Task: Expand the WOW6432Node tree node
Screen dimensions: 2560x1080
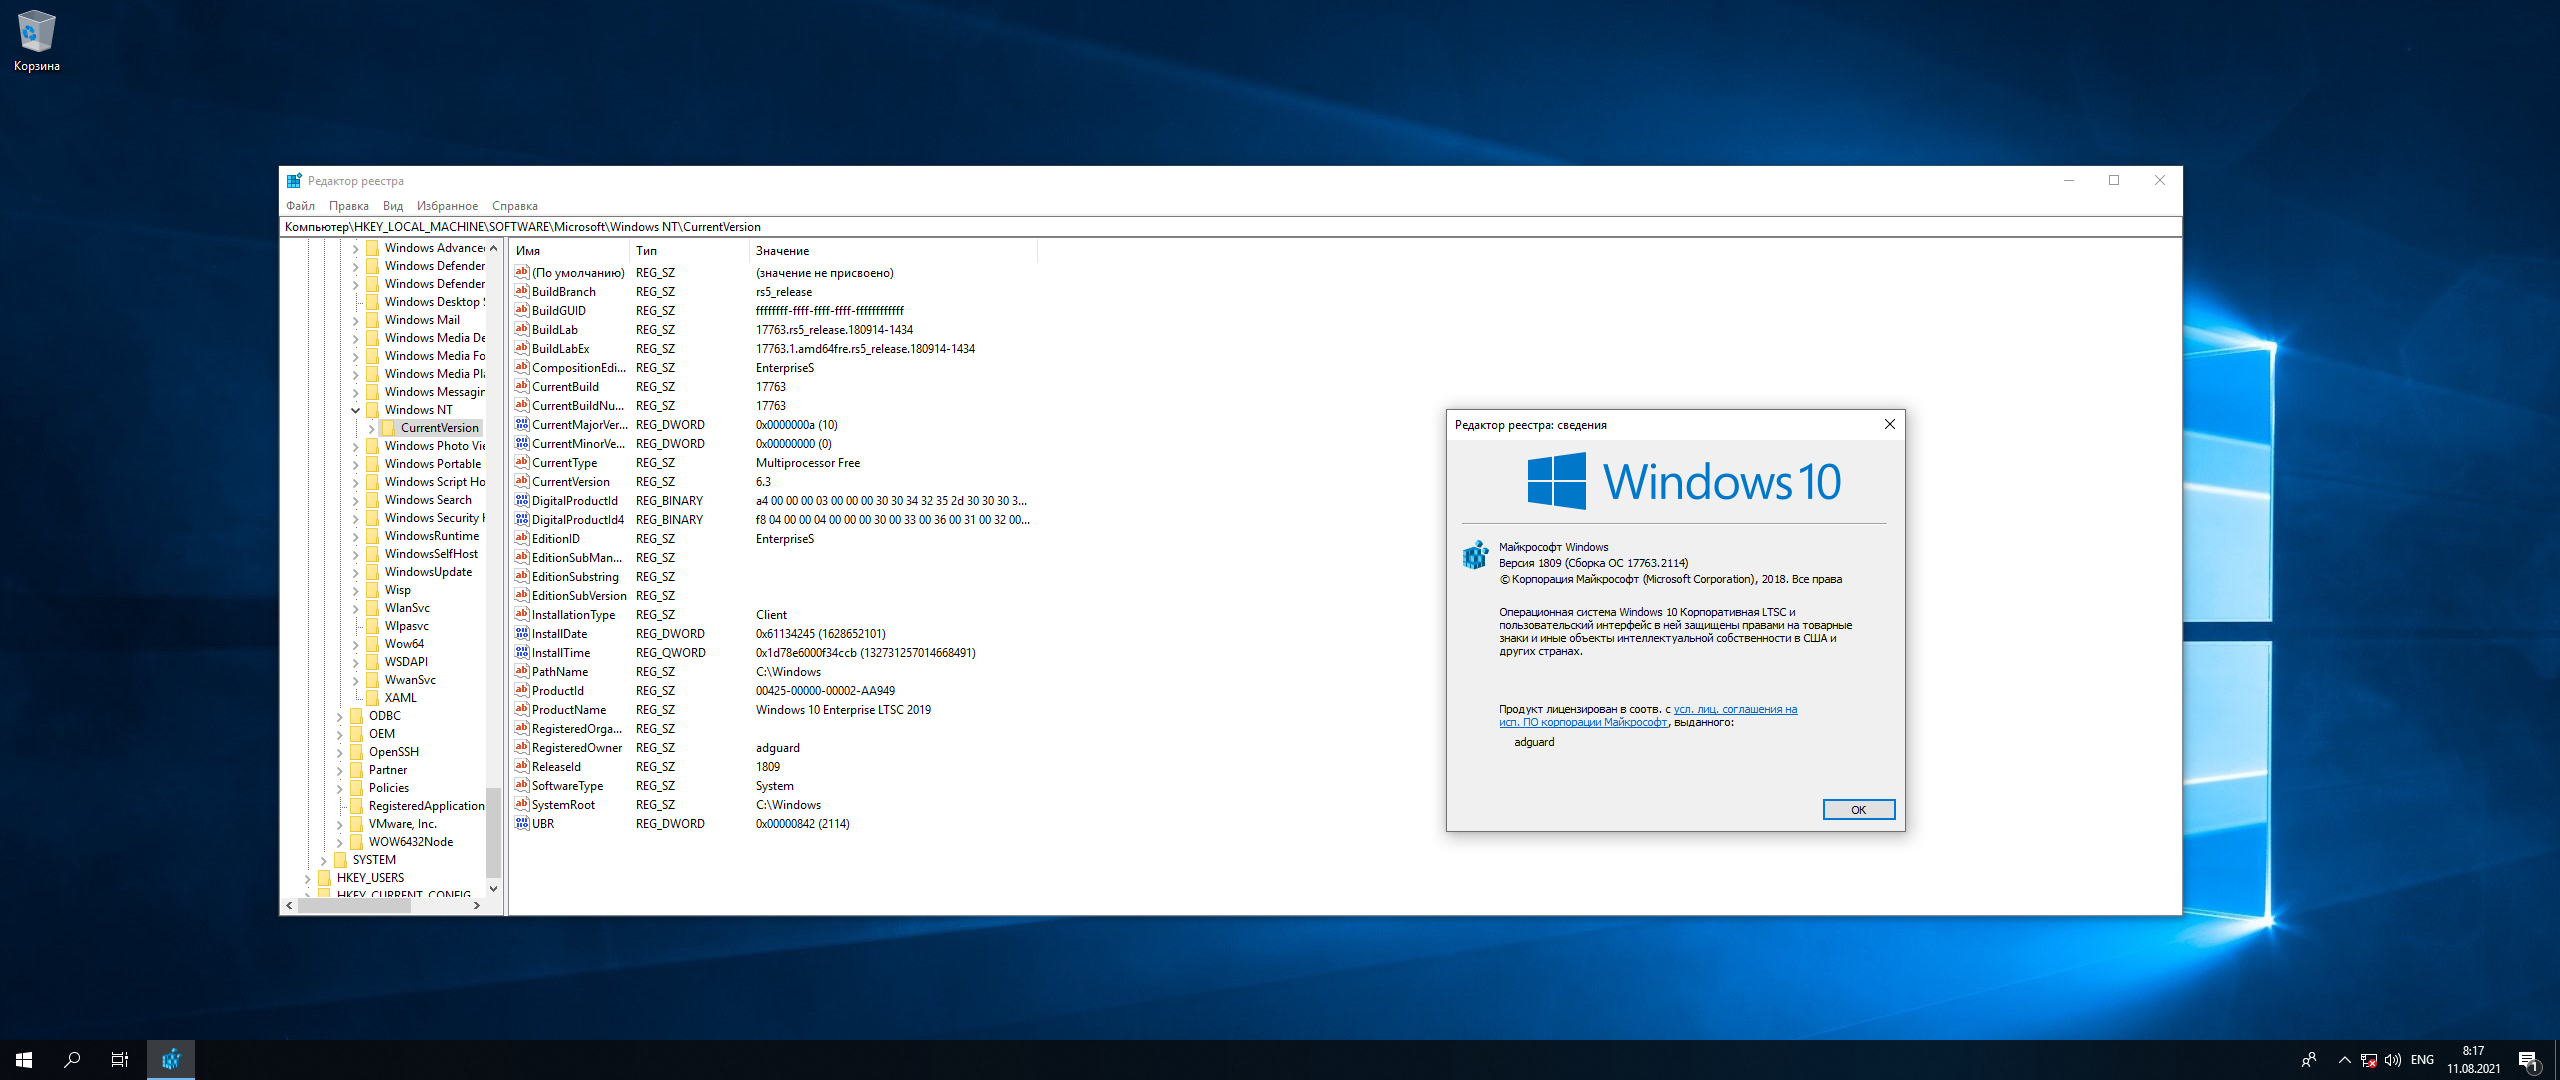Action: point(339,842)
